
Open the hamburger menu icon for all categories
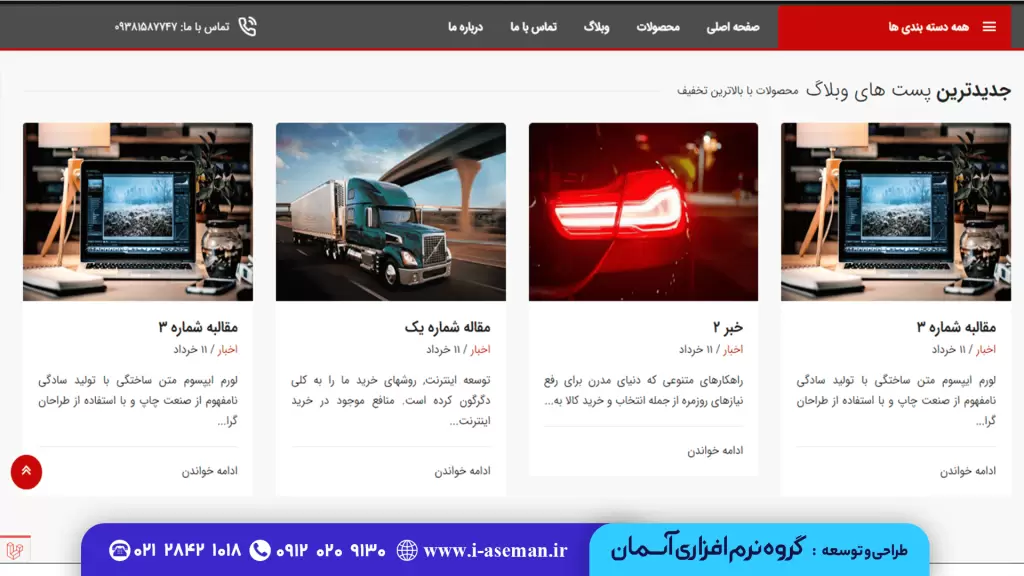click(x=989, y=27)
